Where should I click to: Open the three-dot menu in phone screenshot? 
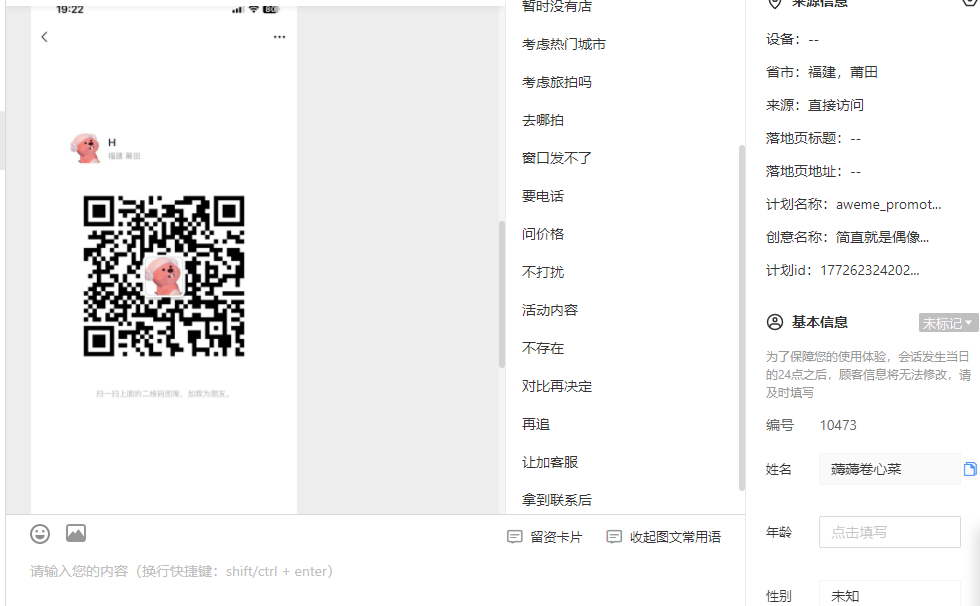[x=279, y=37]
